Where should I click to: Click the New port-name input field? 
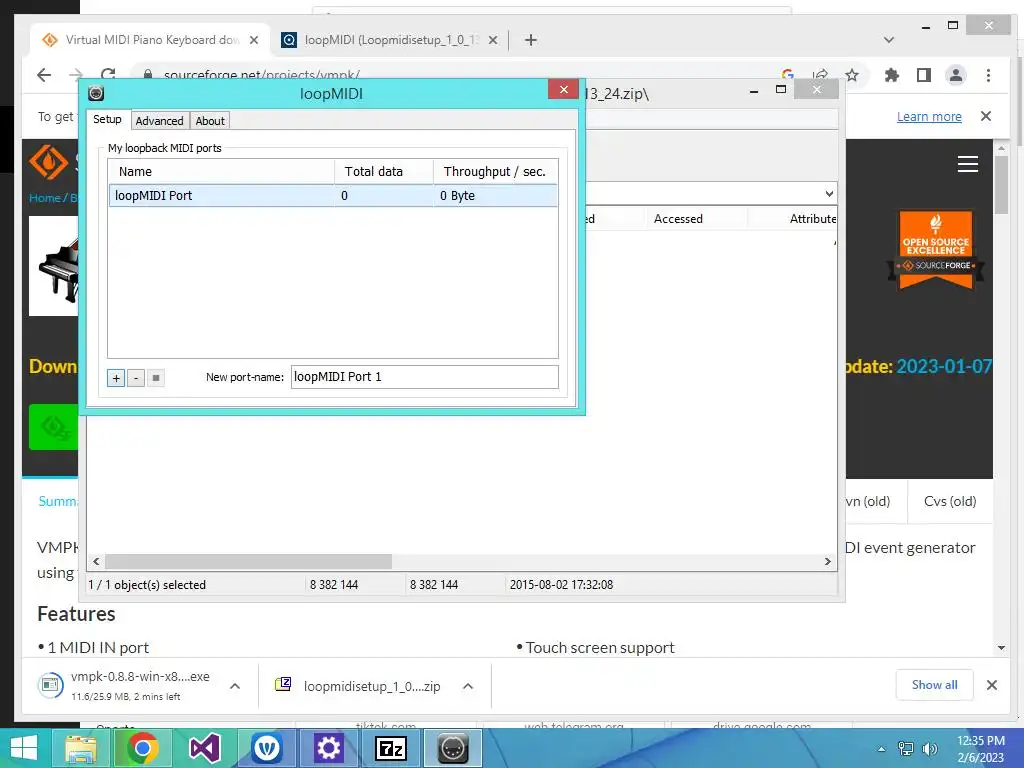424,377
